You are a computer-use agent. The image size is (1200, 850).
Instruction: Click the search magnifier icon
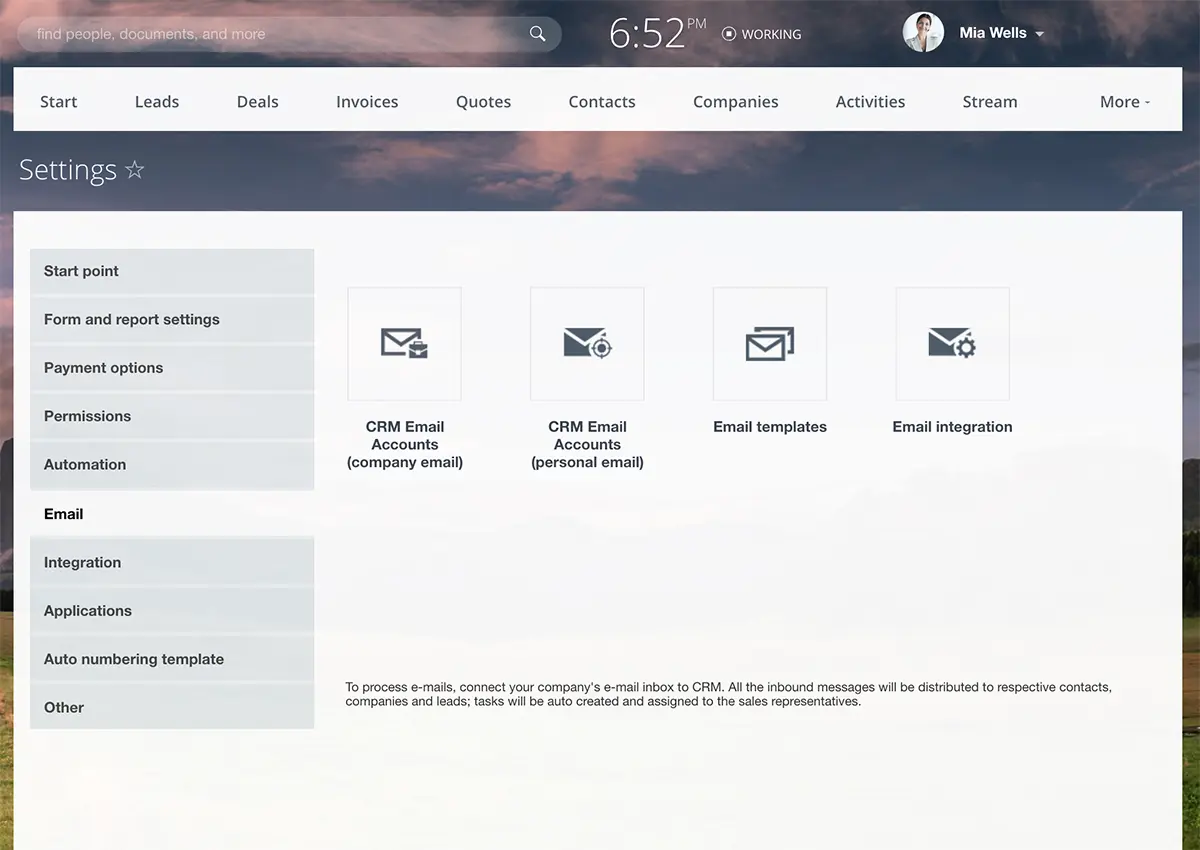pyautogui.click(x=538, y=34)
